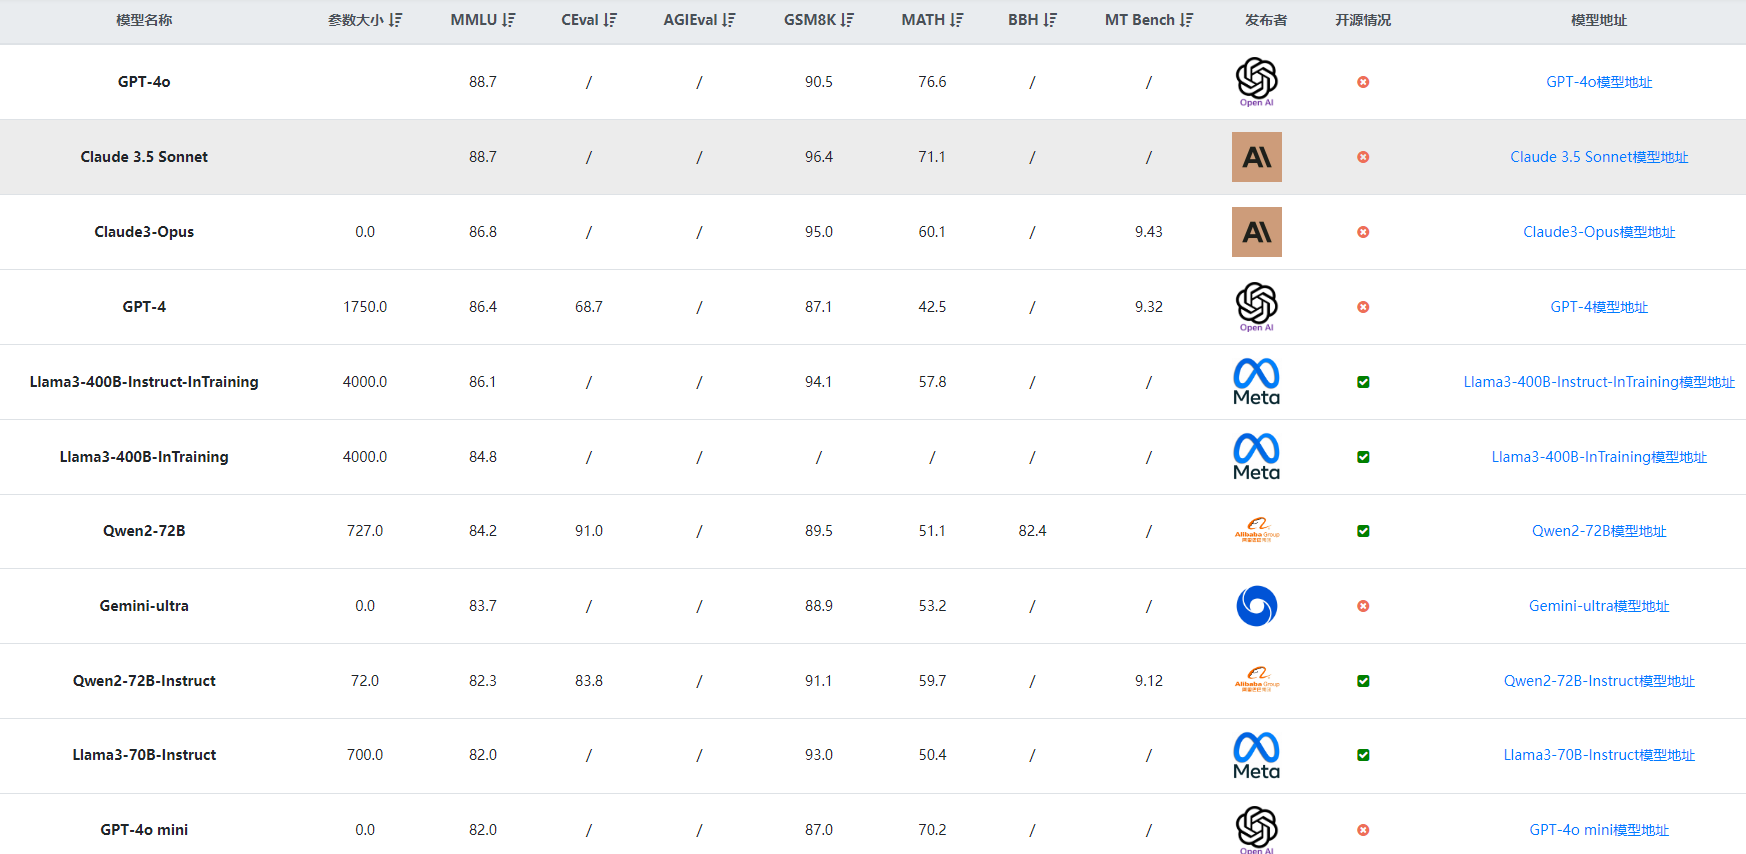Screen dimensions: 1746x854
Task: Sort by parameter size column
Action: 396,20
